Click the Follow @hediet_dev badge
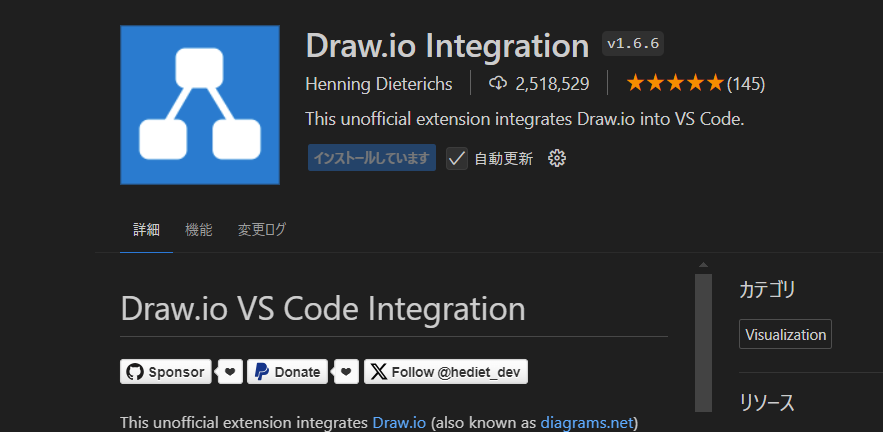Image resolution: width=883 pixels, height=432 pixels. click(x=446, y=372)
